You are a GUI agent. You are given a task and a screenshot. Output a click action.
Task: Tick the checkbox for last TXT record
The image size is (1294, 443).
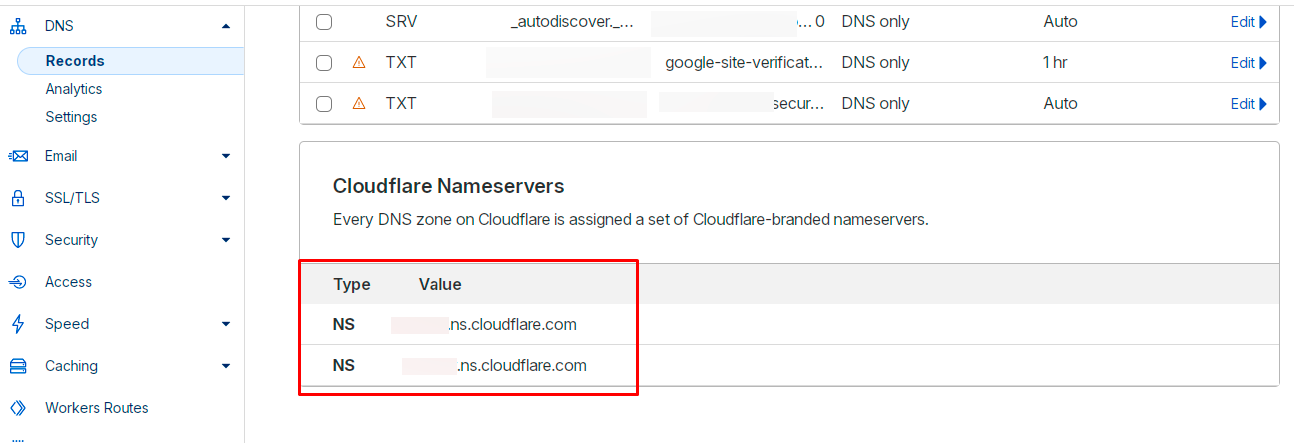(x=324, y=103)
